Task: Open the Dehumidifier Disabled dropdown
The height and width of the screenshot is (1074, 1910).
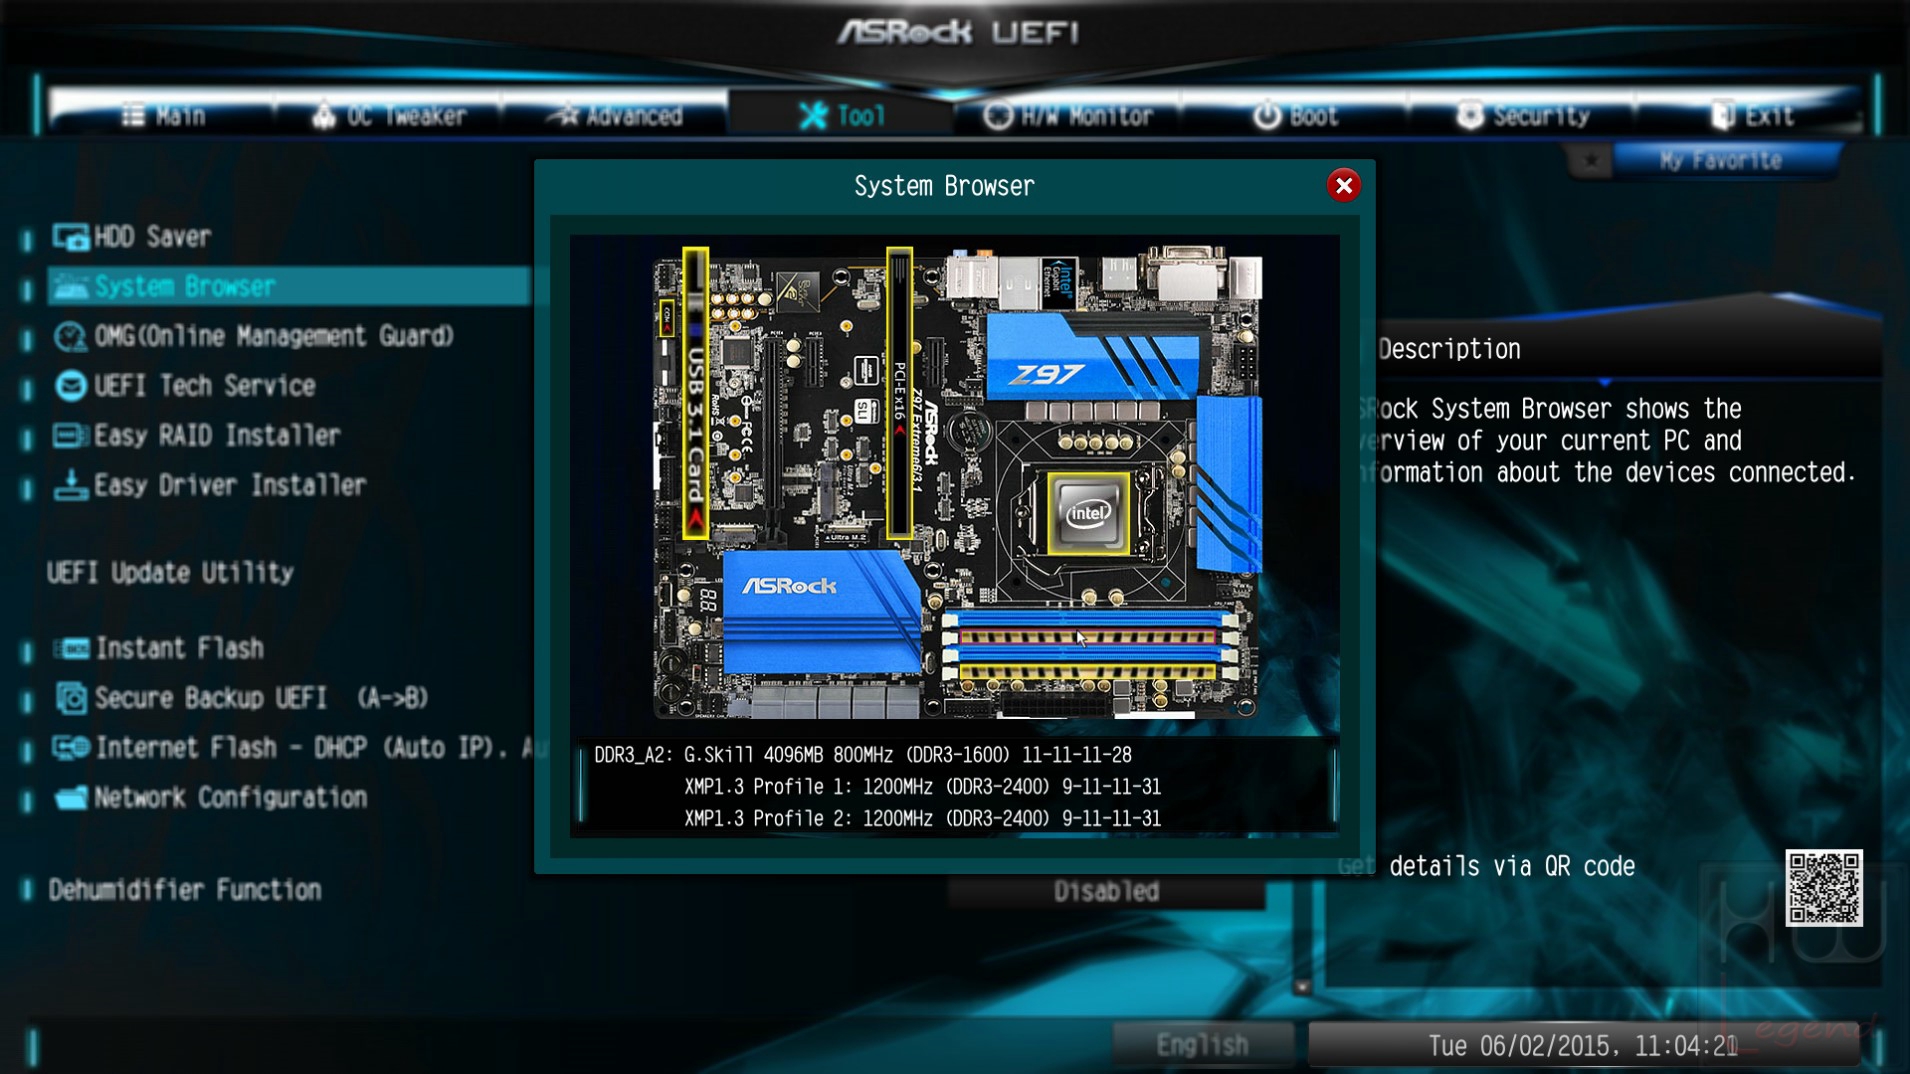Action: (1106, 891)
